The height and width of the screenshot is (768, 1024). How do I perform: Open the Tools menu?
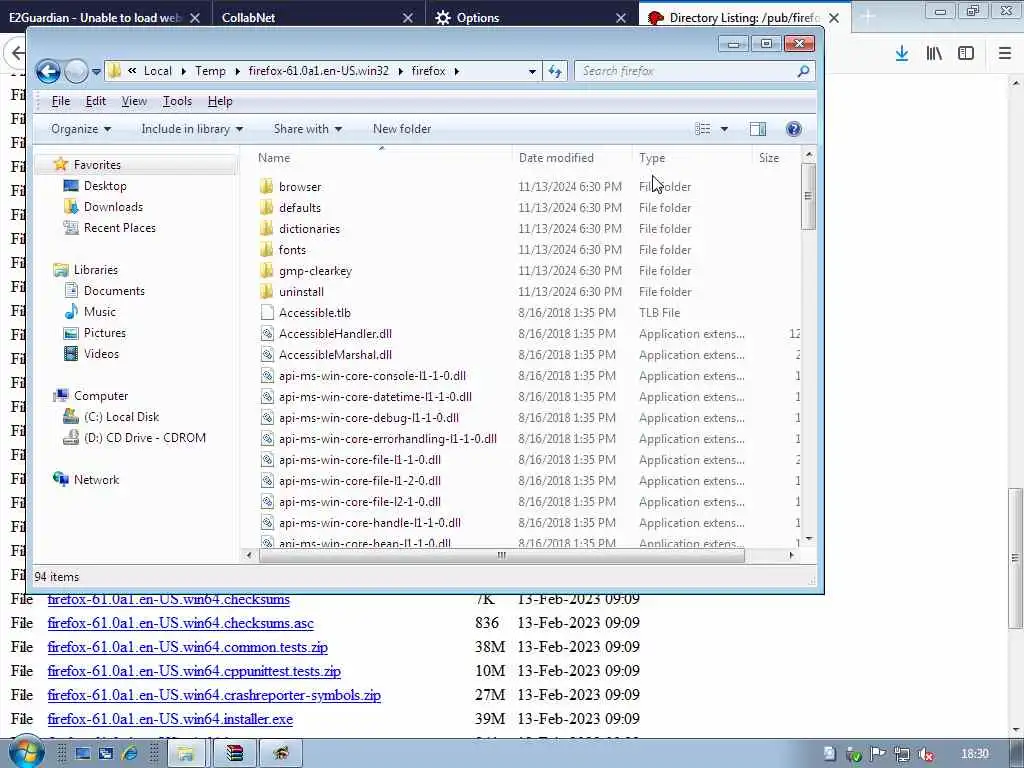coord(177,101)
